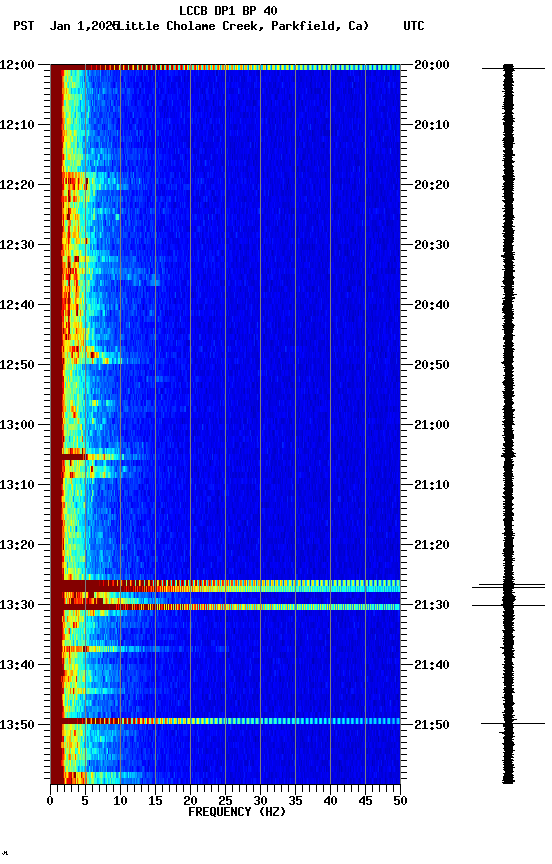Click the thick broadband band near 13:26

pos(225,586)
